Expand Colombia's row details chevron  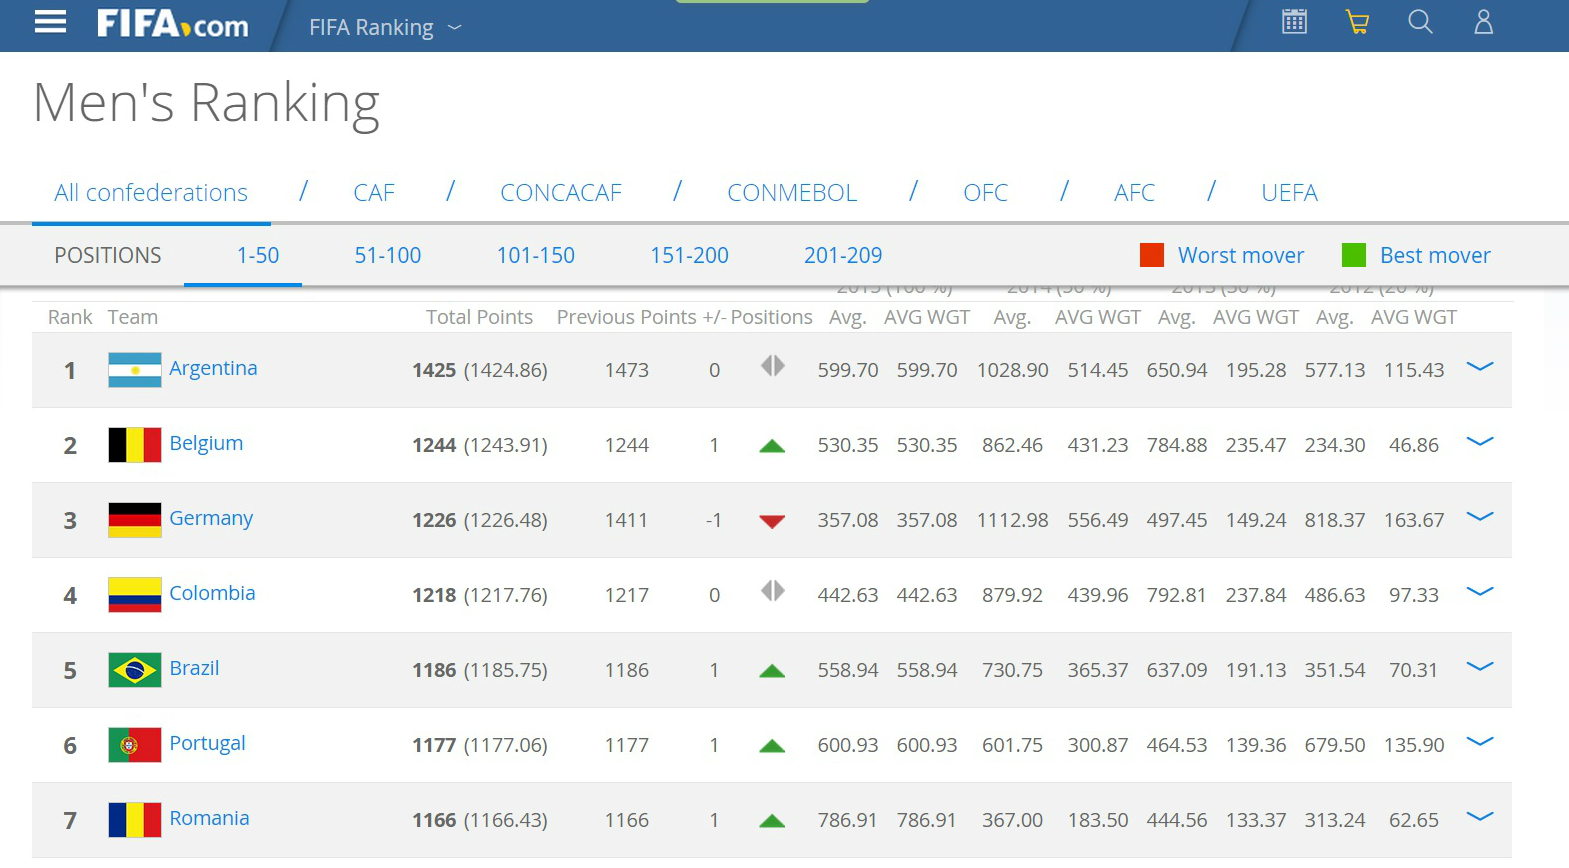point(1479,592)
